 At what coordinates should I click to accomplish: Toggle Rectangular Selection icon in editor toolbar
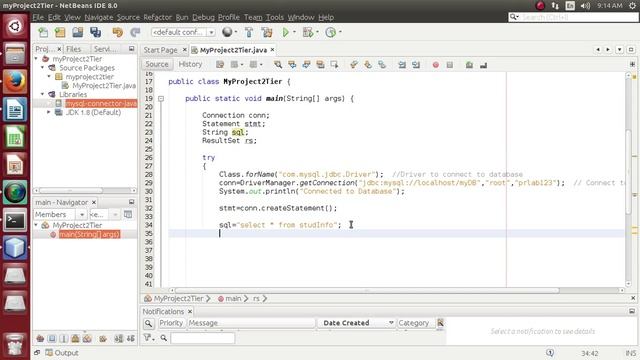click(334, 64)
